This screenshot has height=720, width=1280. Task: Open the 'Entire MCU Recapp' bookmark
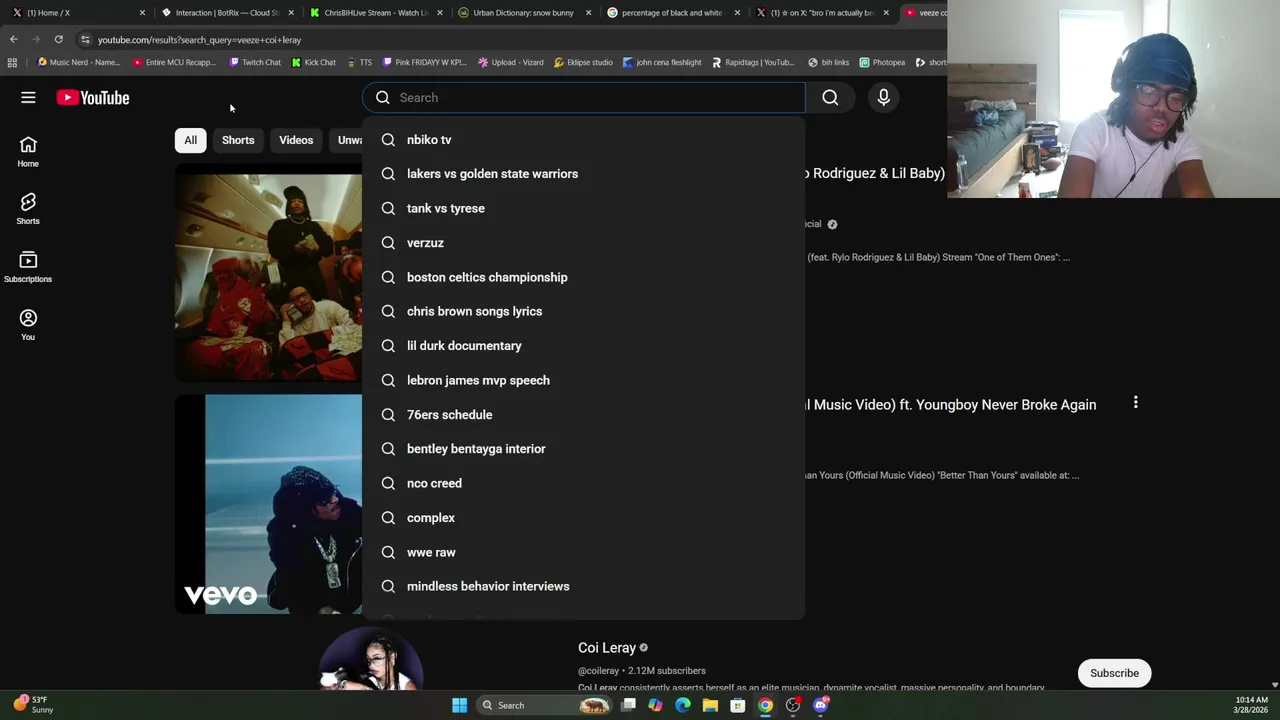pos(174,62)
